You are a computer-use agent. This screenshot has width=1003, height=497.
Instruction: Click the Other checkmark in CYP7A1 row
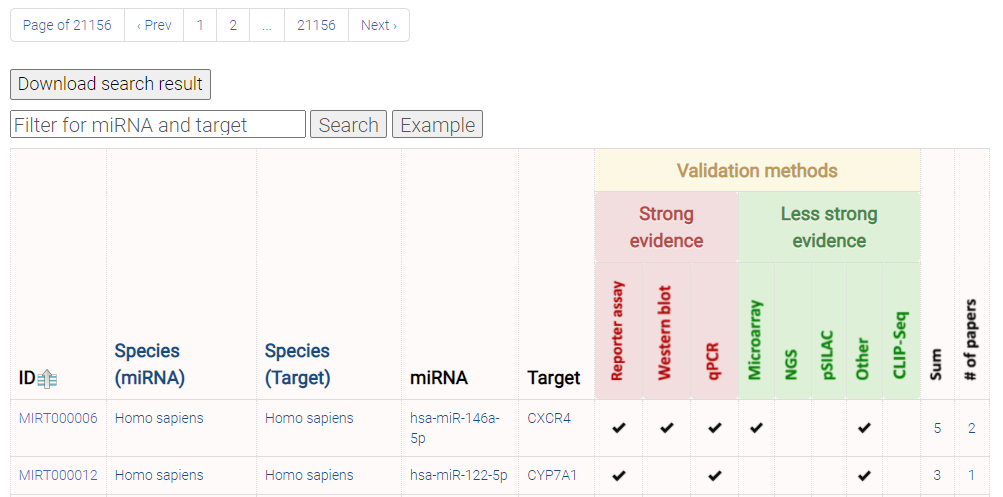[864, 476]
